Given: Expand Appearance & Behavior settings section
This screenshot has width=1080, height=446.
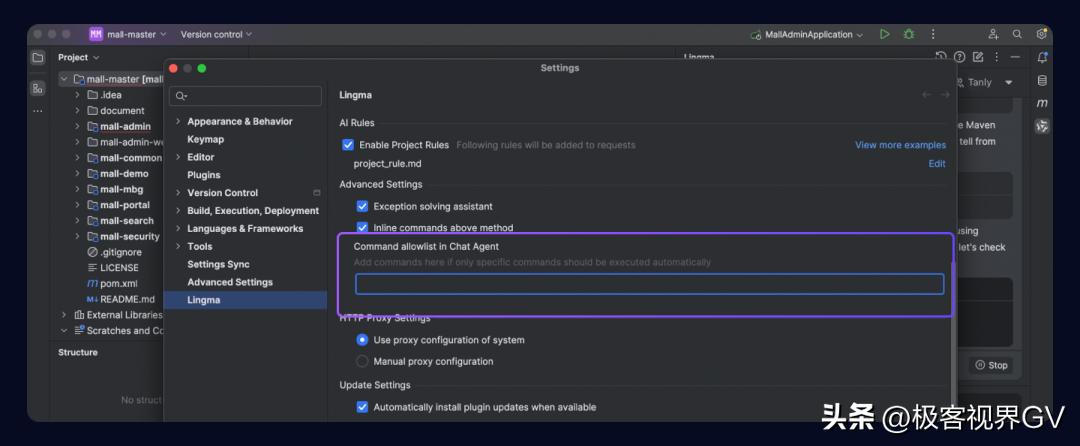Looking at the screenshot, I should pos(178,121).
